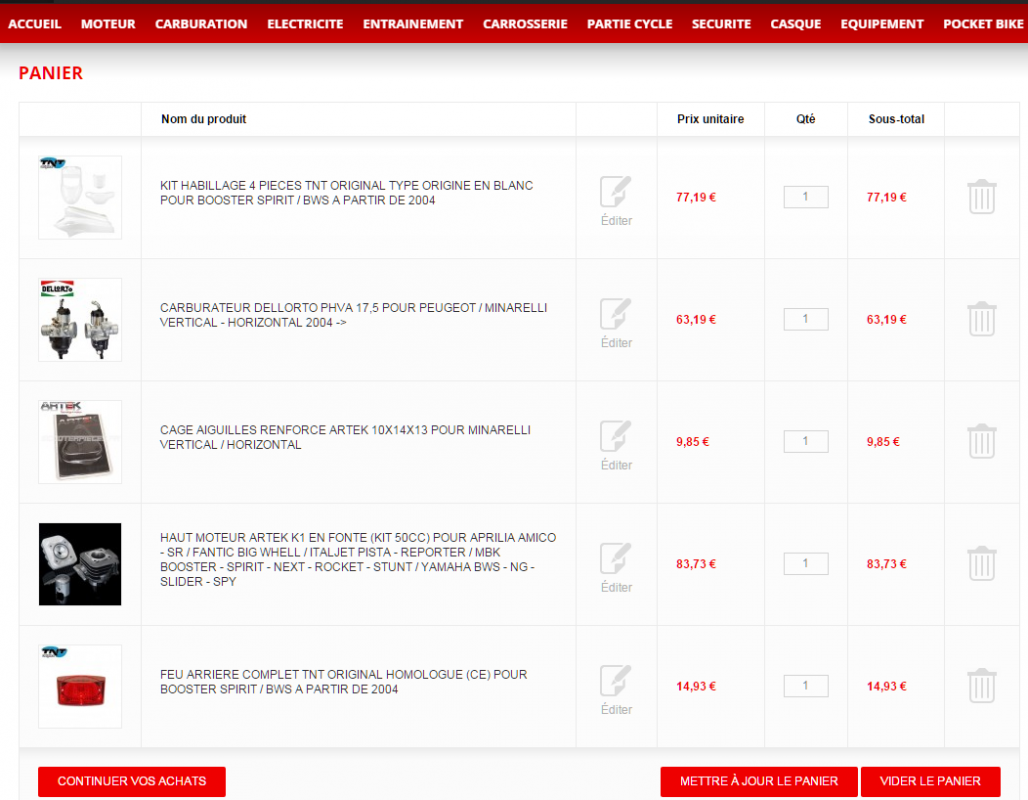Remove CAGE AIGUILLES item via trash icon
The height and width of the screenshot is (800, 1028).
coord(981,441)
